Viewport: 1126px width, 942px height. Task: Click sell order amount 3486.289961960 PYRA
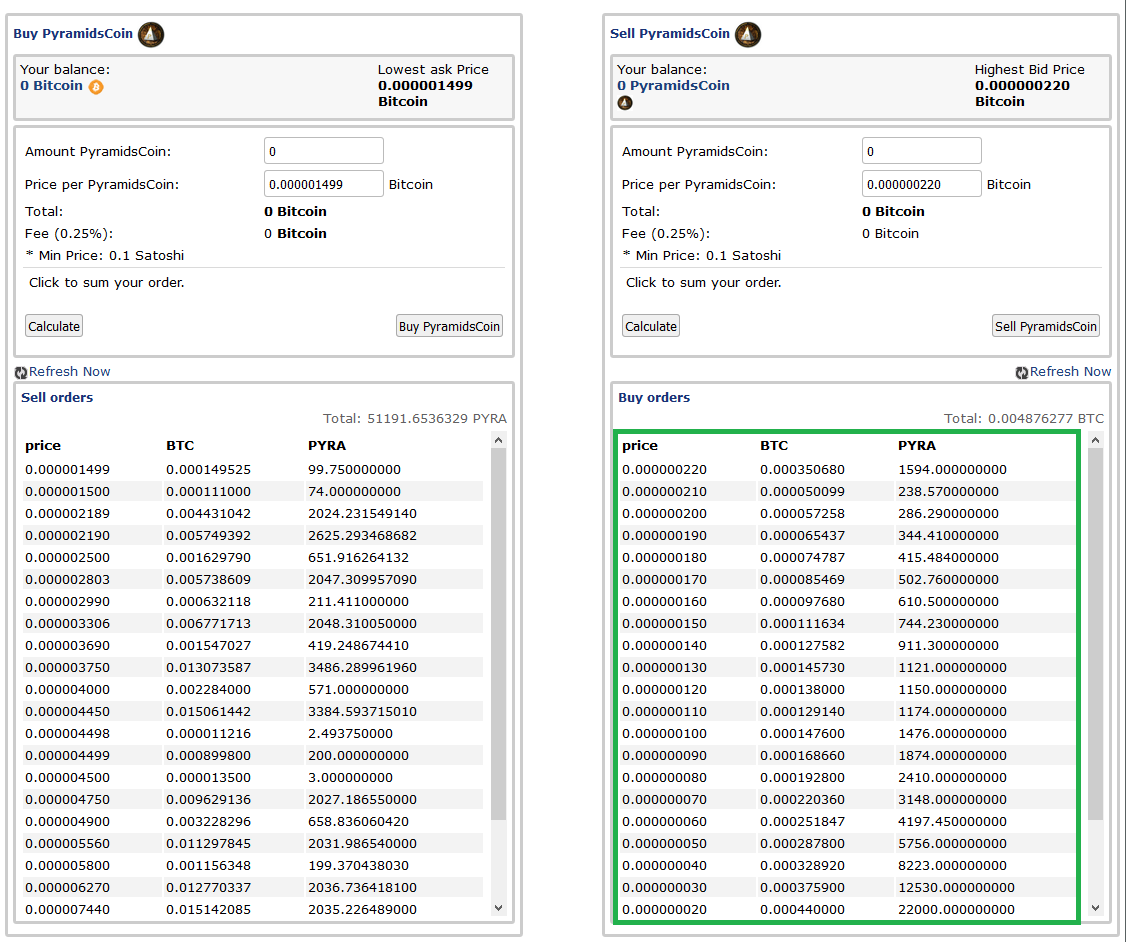coord(362,668)
